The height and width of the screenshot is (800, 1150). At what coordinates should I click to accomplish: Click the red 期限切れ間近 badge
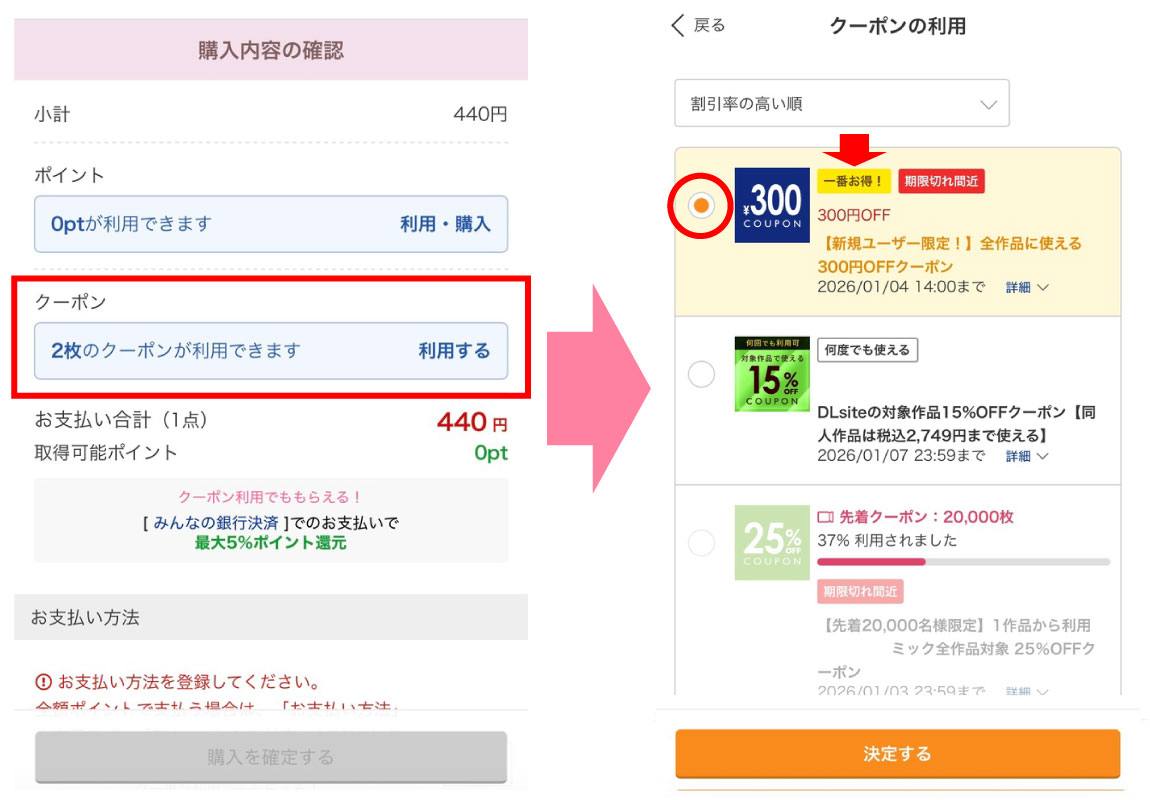[941, 181]
